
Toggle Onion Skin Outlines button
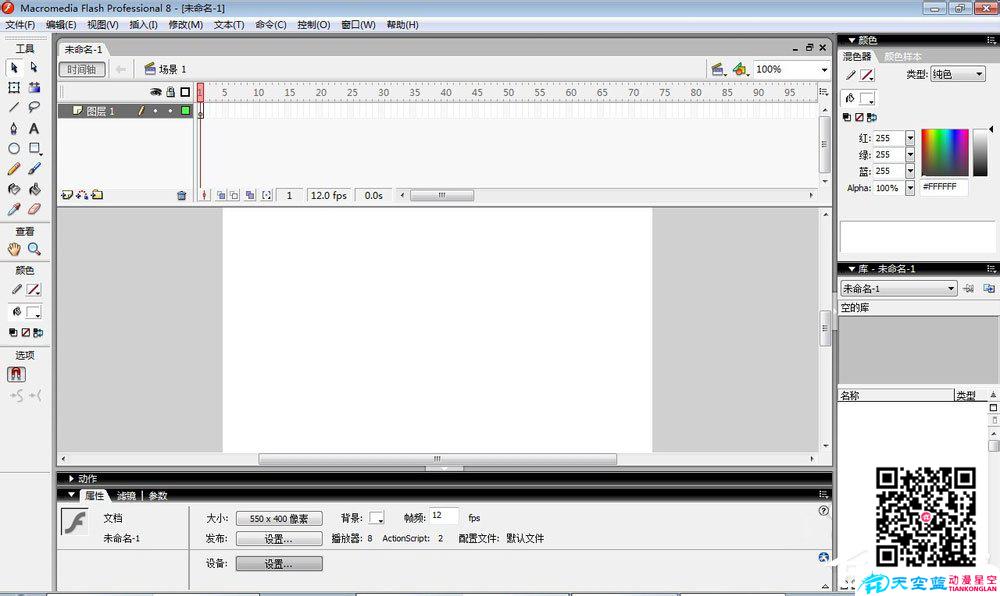coord(234,195)
